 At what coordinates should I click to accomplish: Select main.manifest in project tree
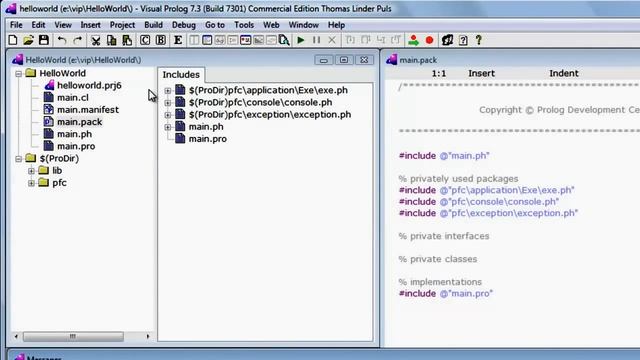pos(88,110)
